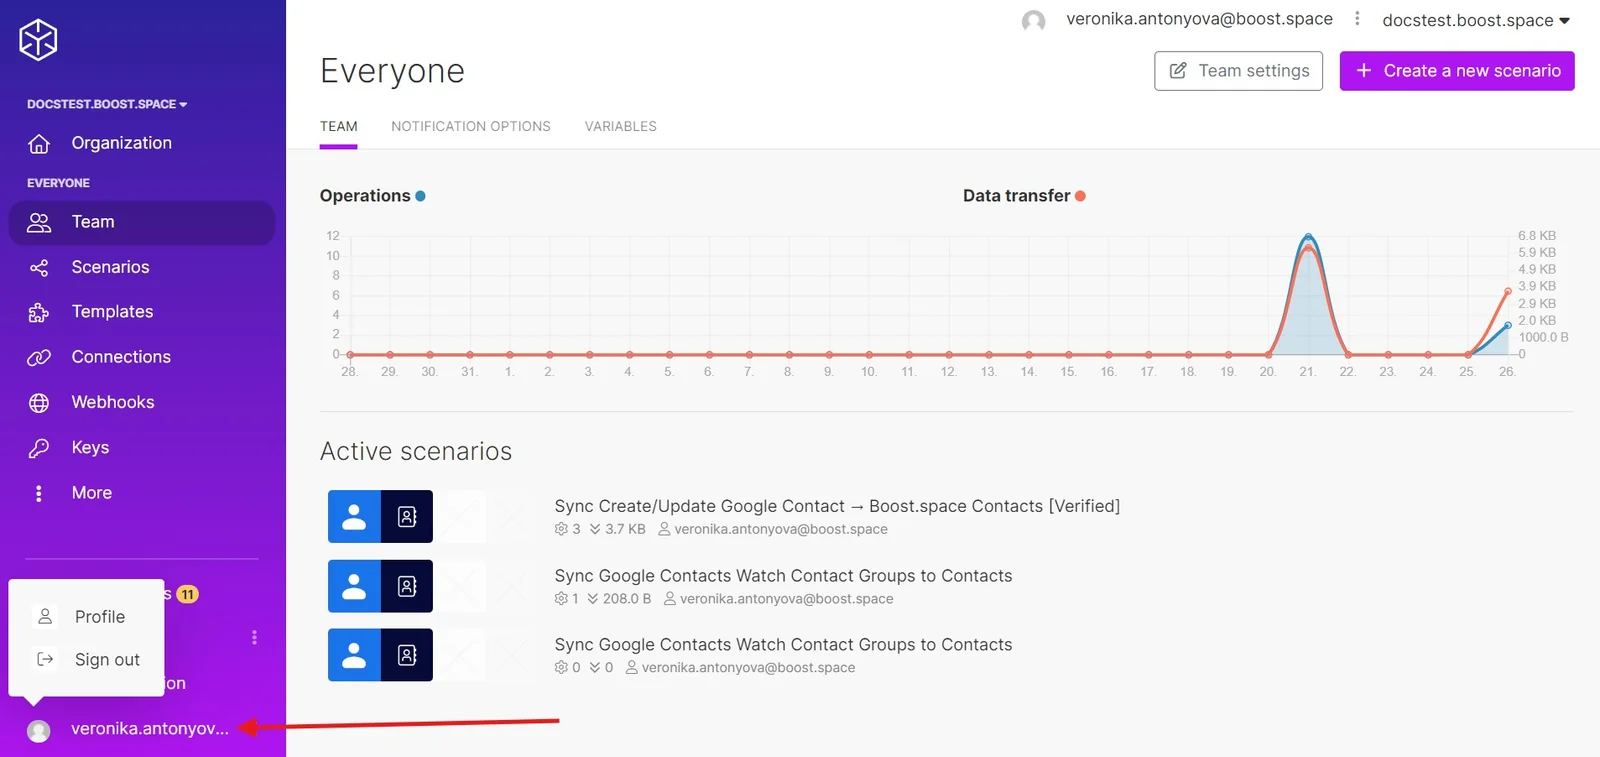Click the orange 11 notification badge
The height and width of the screenshot is (757, 1600).
(187, 594)
